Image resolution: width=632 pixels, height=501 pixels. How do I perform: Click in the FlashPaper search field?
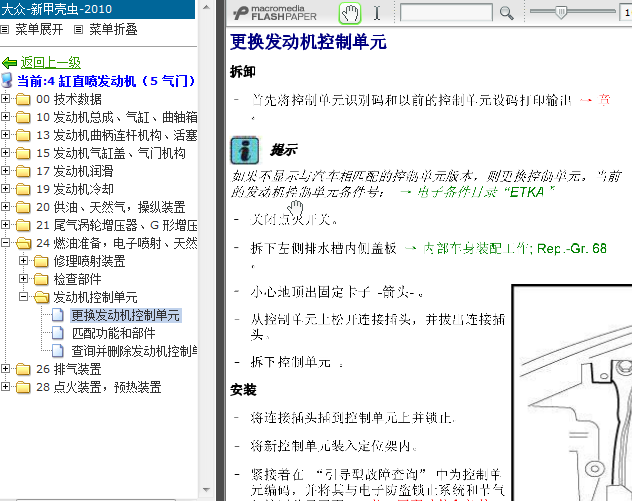click(446, 12)
